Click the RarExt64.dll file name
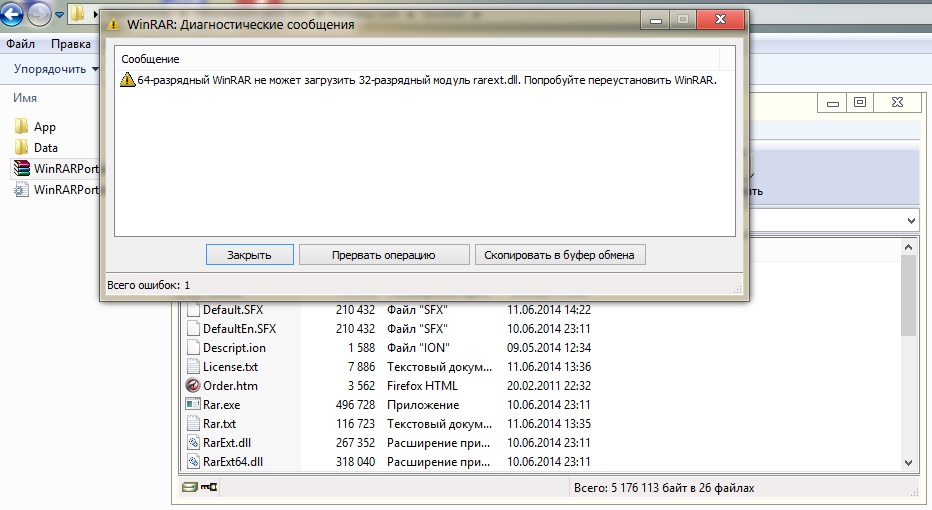Viewport: 932px width, 510px height. 233,462
